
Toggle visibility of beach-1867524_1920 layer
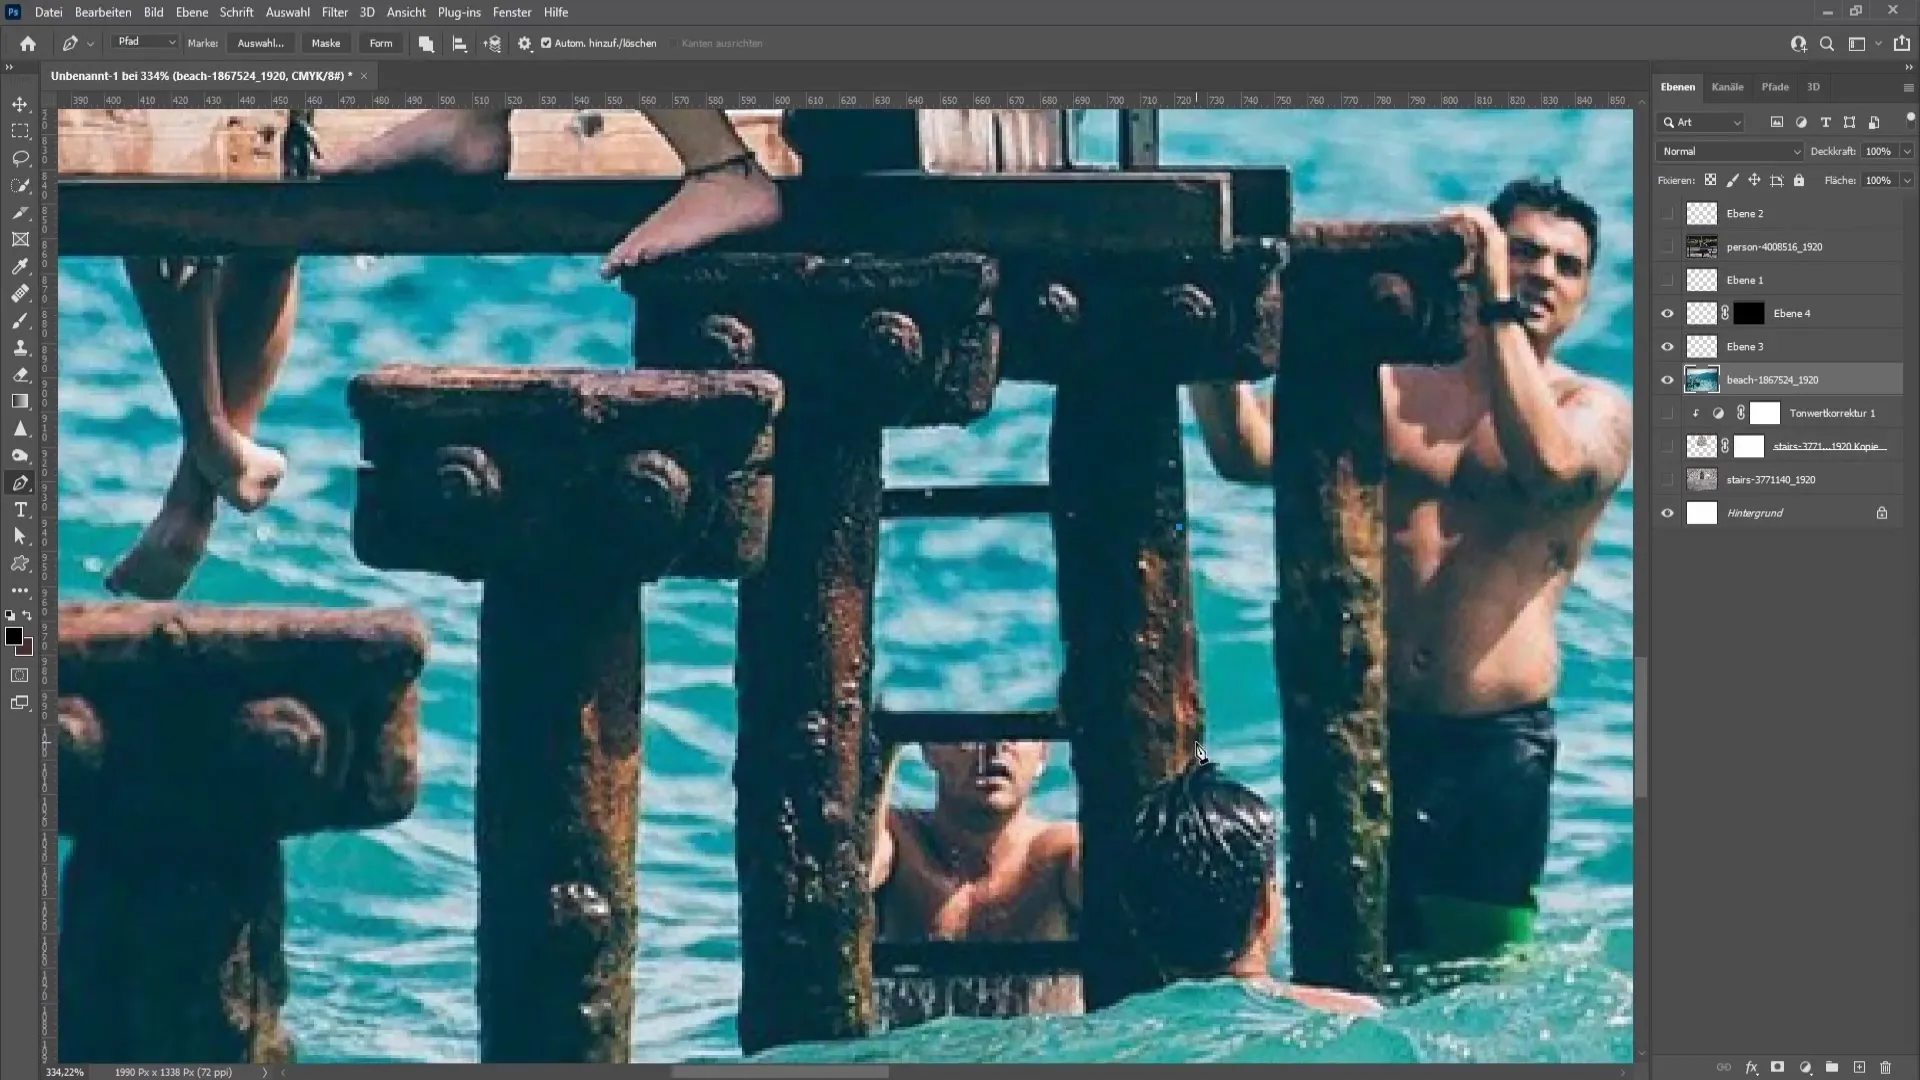tap(1668, 380)
